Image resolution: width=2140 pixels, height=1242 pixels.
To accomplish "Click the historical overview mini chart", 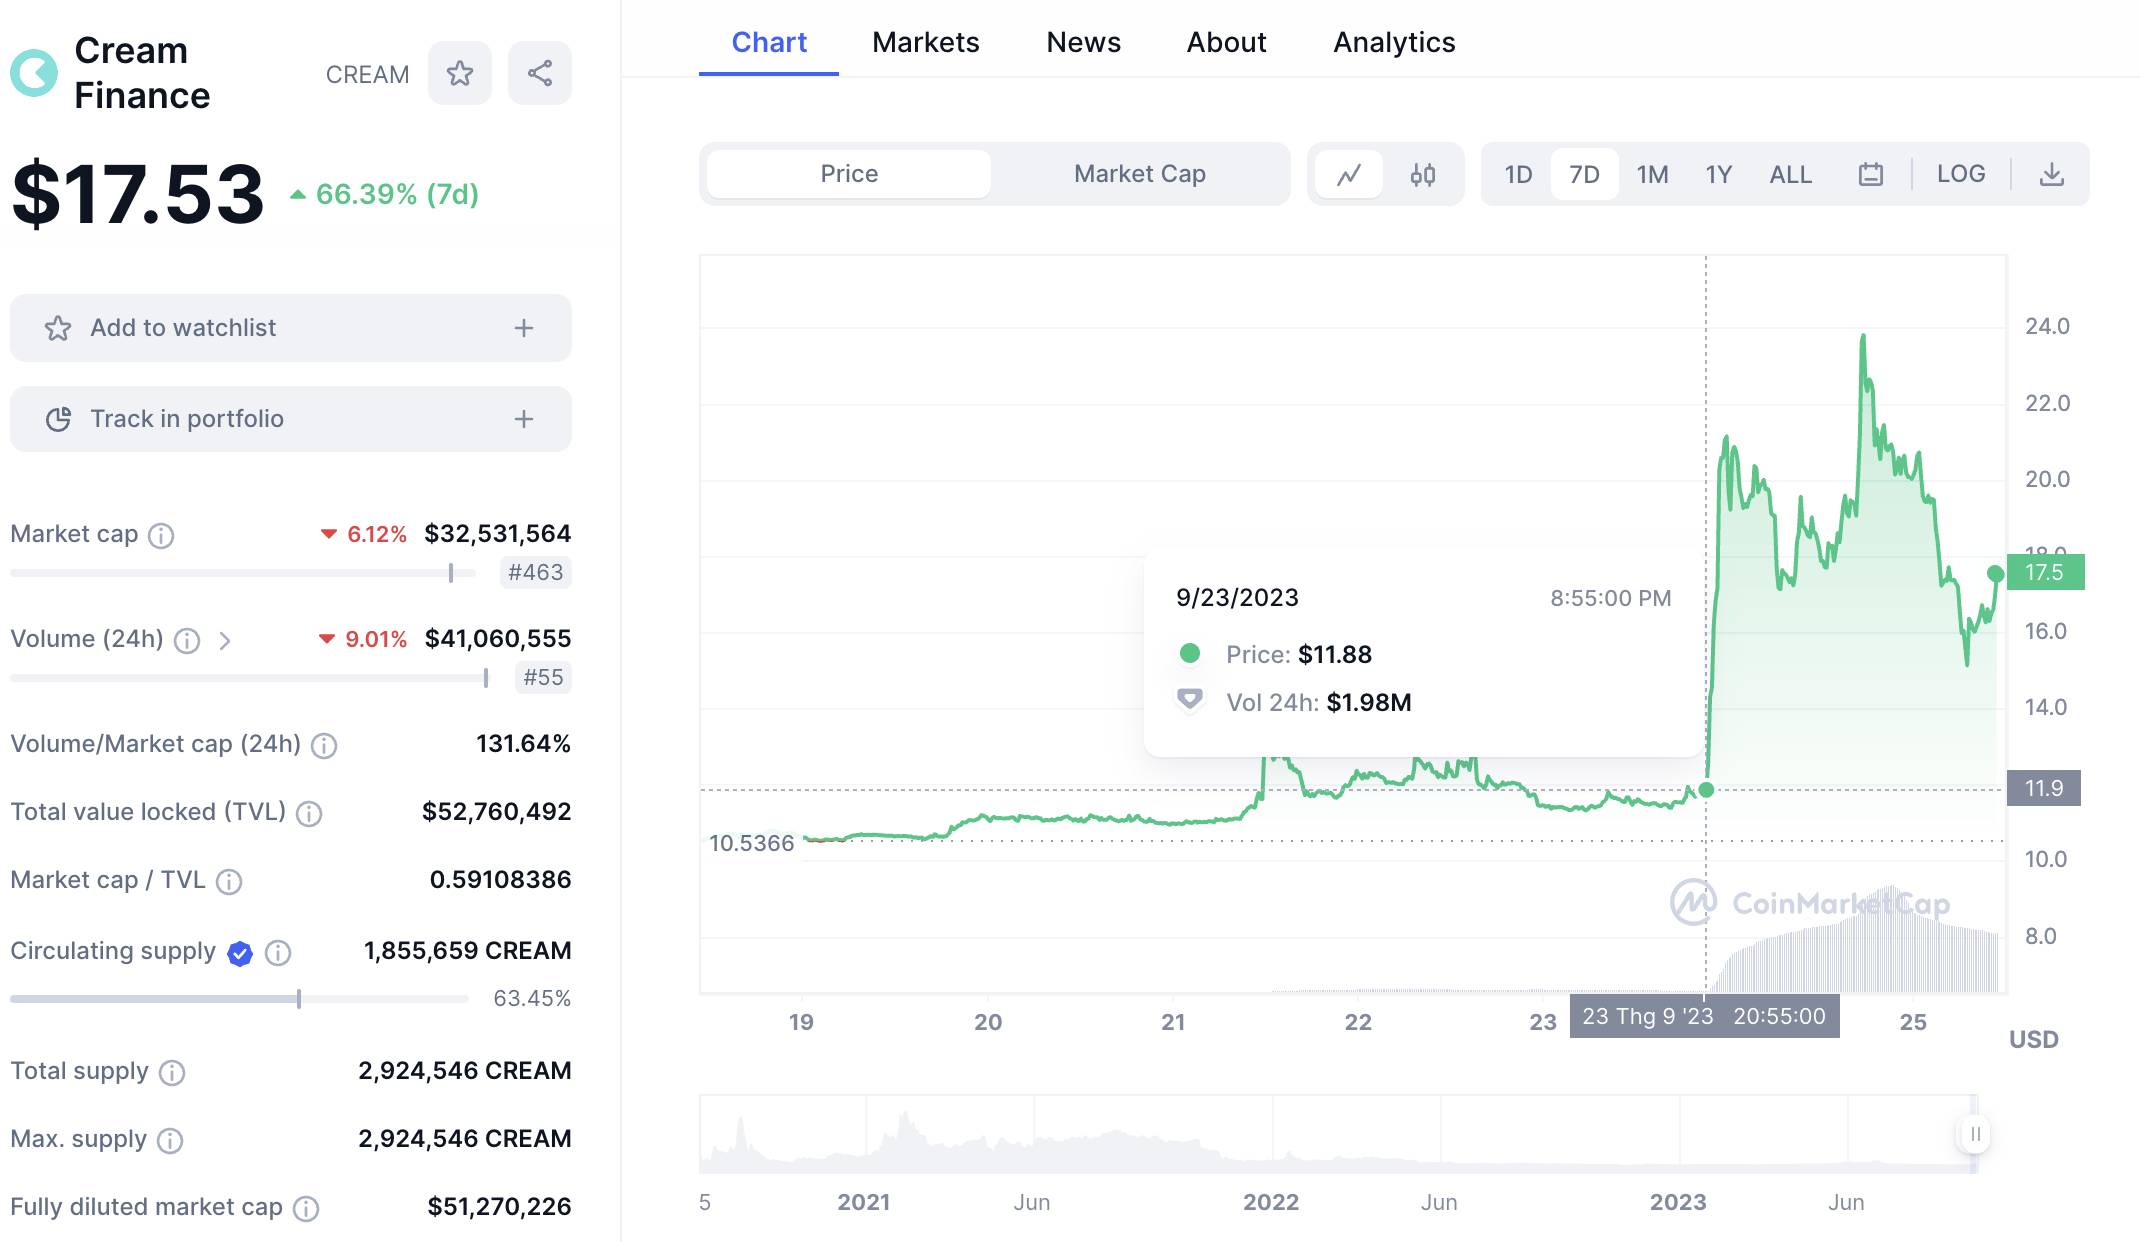I will tap(1337, 1134).
